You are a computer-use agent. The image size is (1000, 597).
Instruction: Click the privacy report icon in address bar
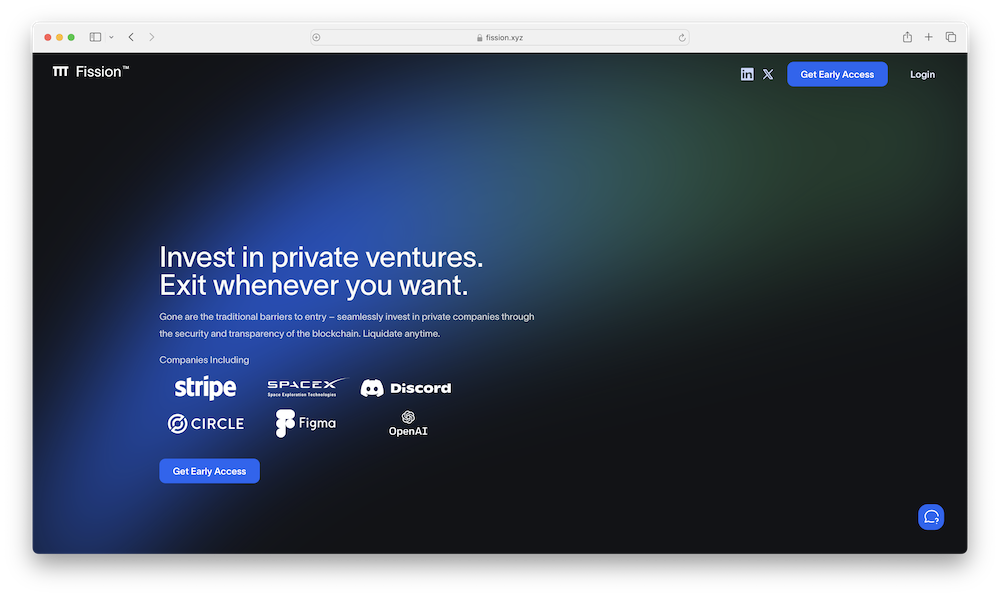pyautogui.click(x=316, y=38)
